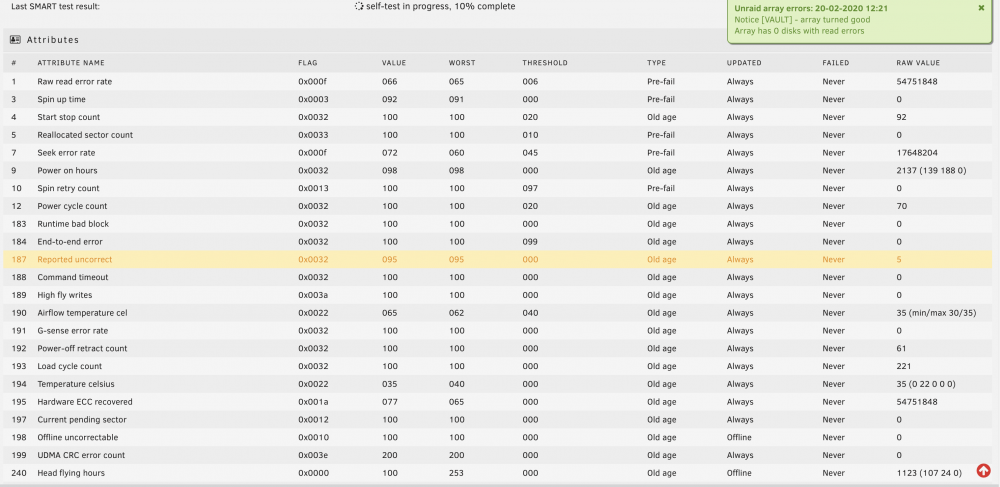Click the WORST column header
The image size is (1000, 487).
tap(462, 63)
